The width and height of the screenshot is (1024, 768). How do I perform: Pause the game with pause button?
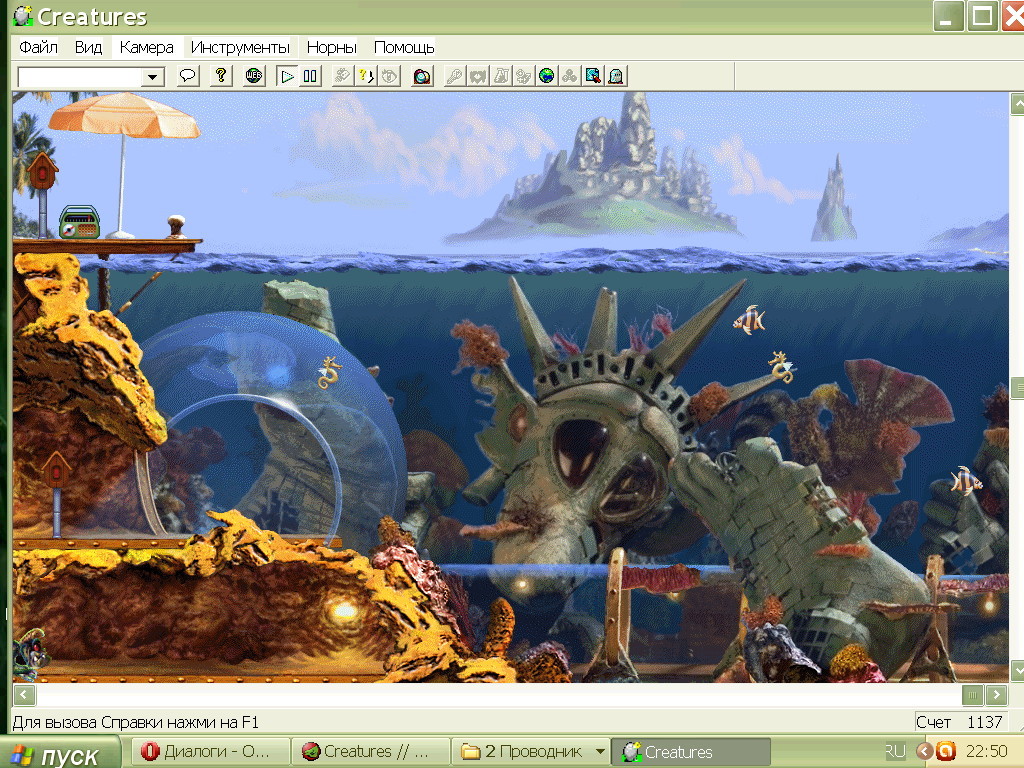310,76
